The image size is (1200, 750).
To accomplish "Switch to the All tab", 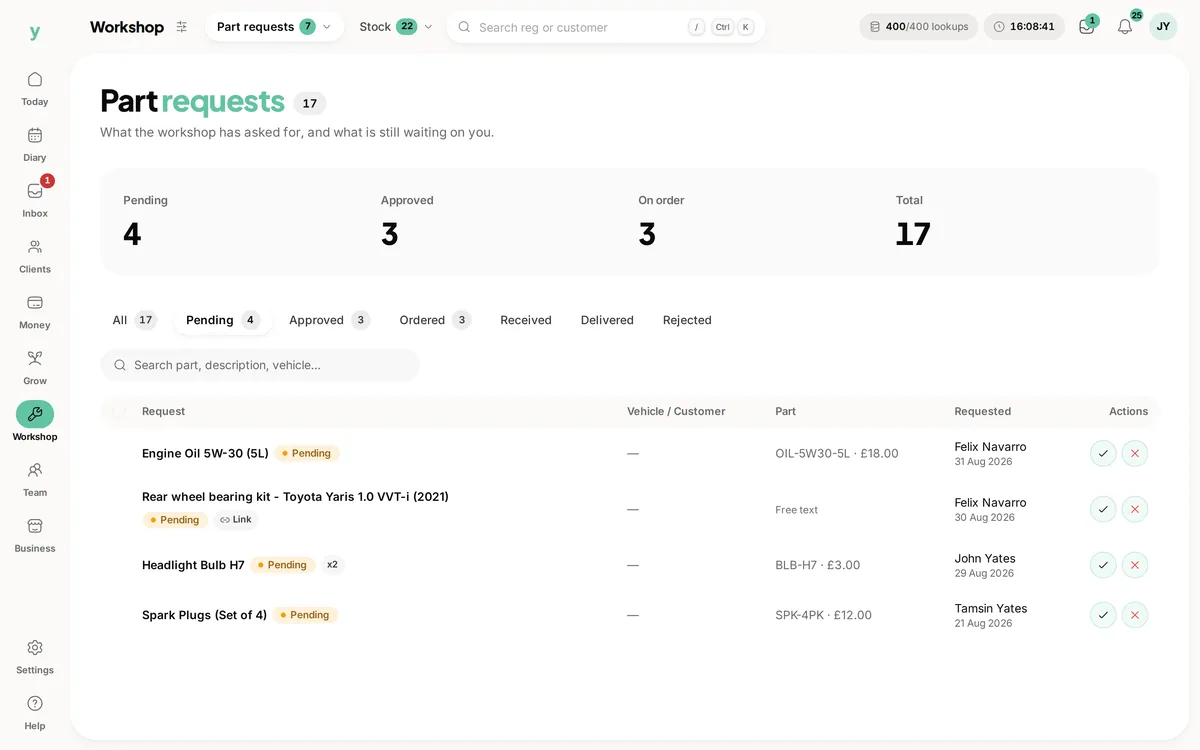I will pos(134,320).
